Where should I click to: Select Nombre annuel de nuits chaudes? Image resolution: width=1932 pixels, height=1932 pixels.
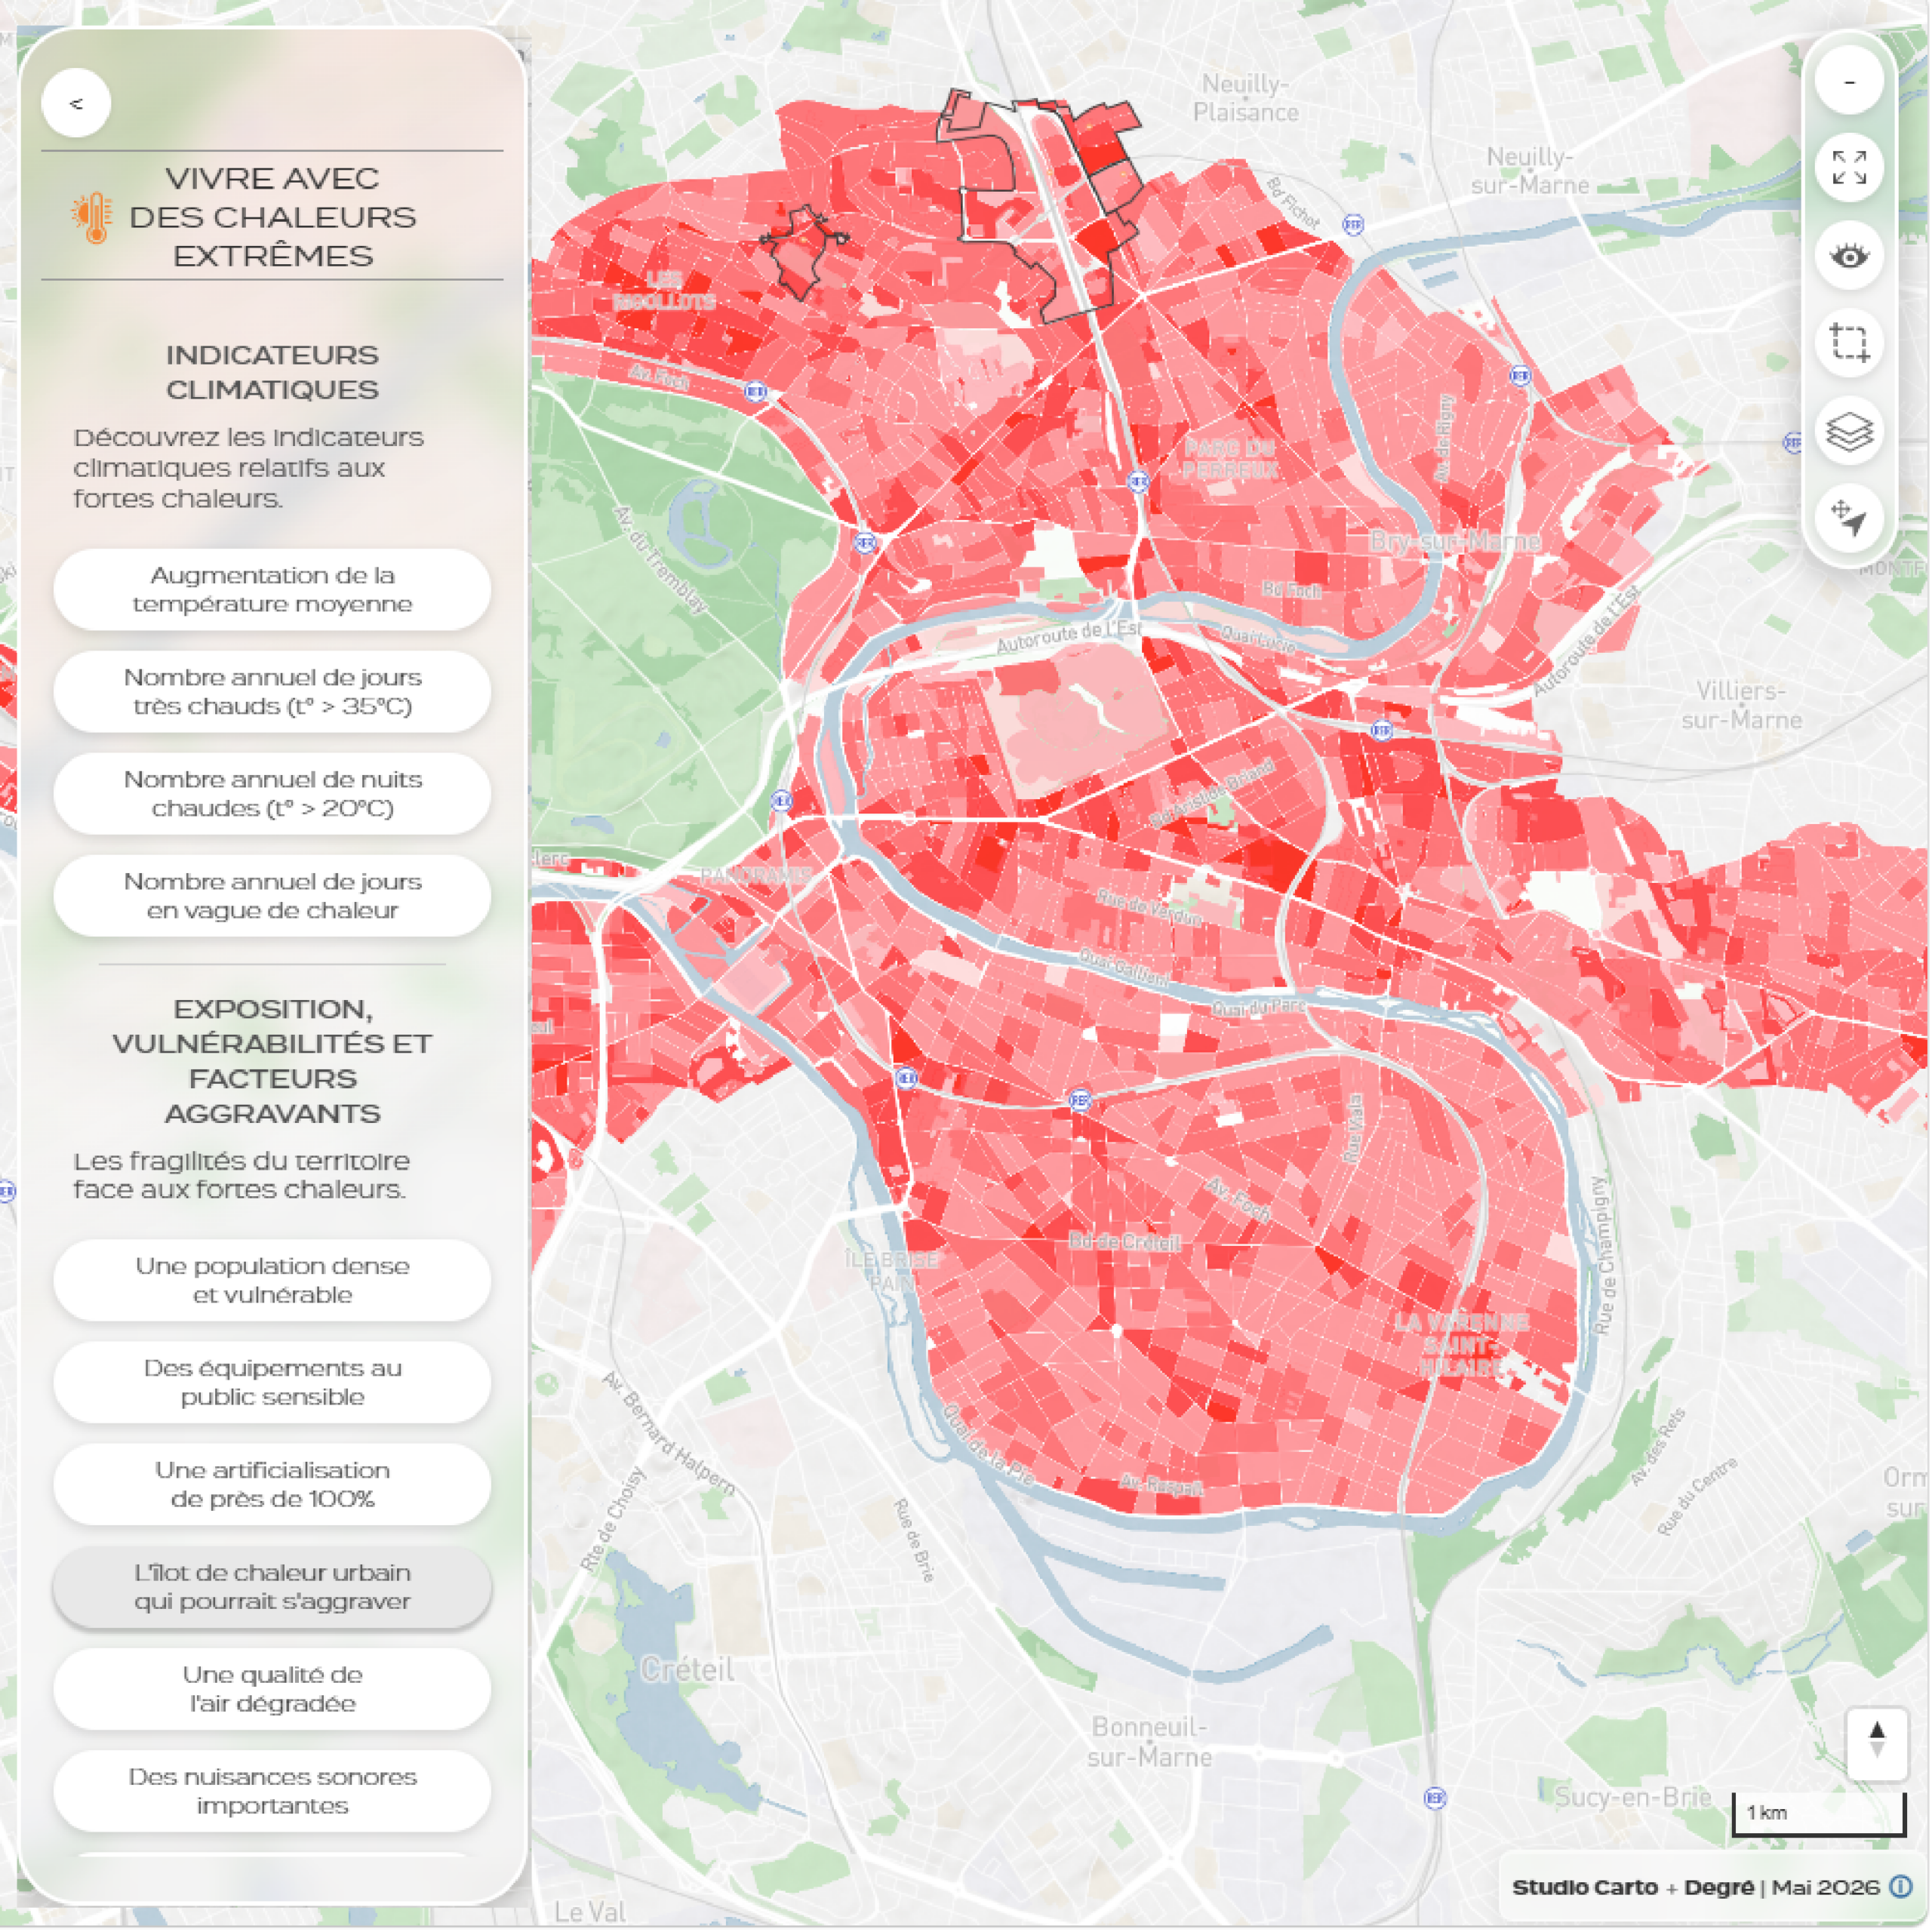pos(272,794)
